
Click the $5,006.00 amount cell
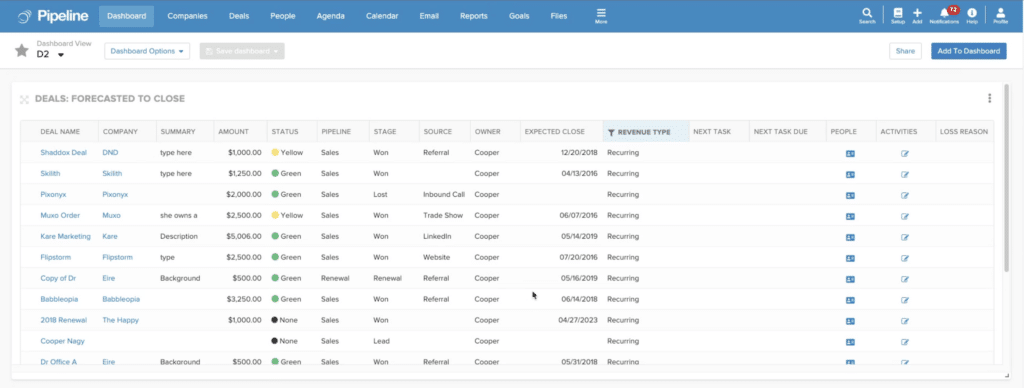[244, 236]
